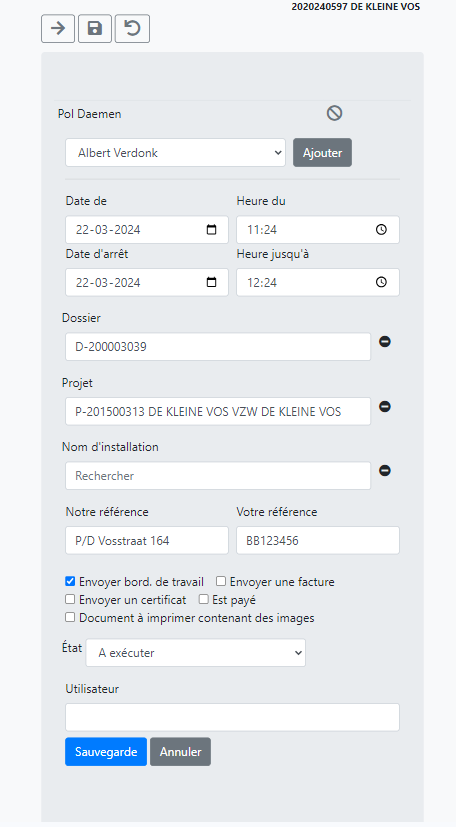Click the floppy disk save icon

click(x=95, y=28)
